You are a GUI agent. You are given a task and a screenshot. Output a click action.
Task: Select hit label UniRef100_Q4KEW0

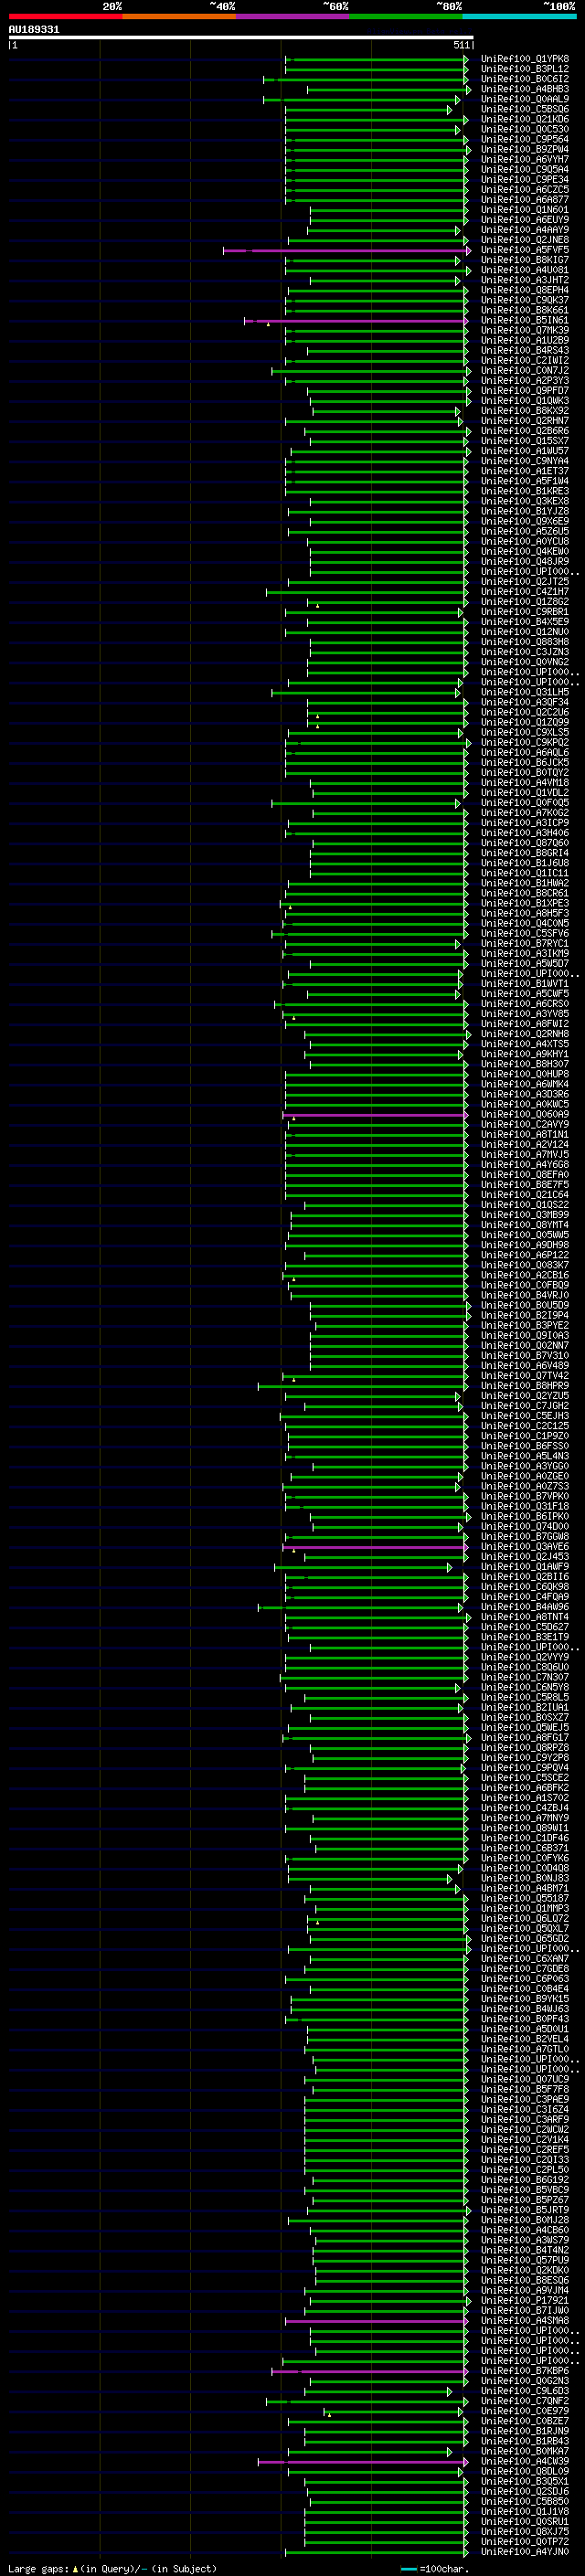[525, 552]
